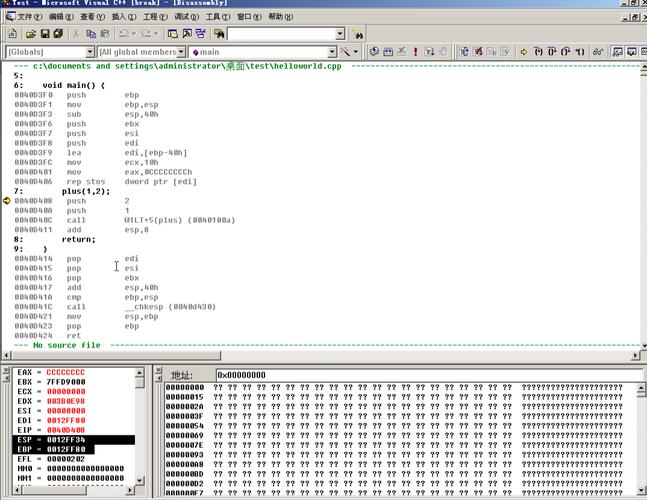Close the docked Memory pane
This screenshot has width=647, height=500.
tap(158, 370)
